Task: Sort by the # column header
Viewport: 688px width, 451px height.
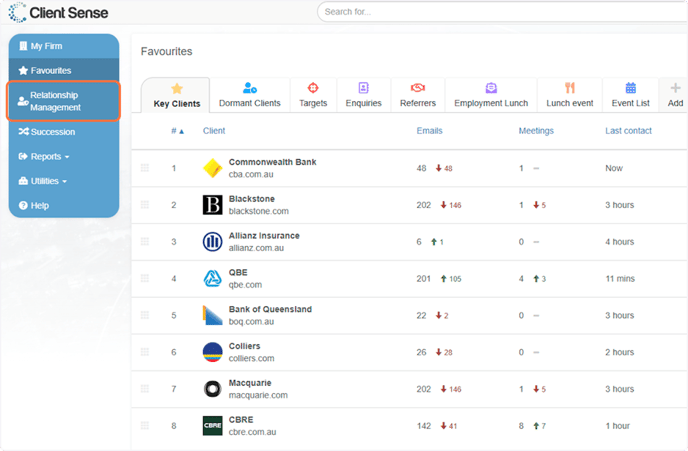Action: click(x=177, y=131)
